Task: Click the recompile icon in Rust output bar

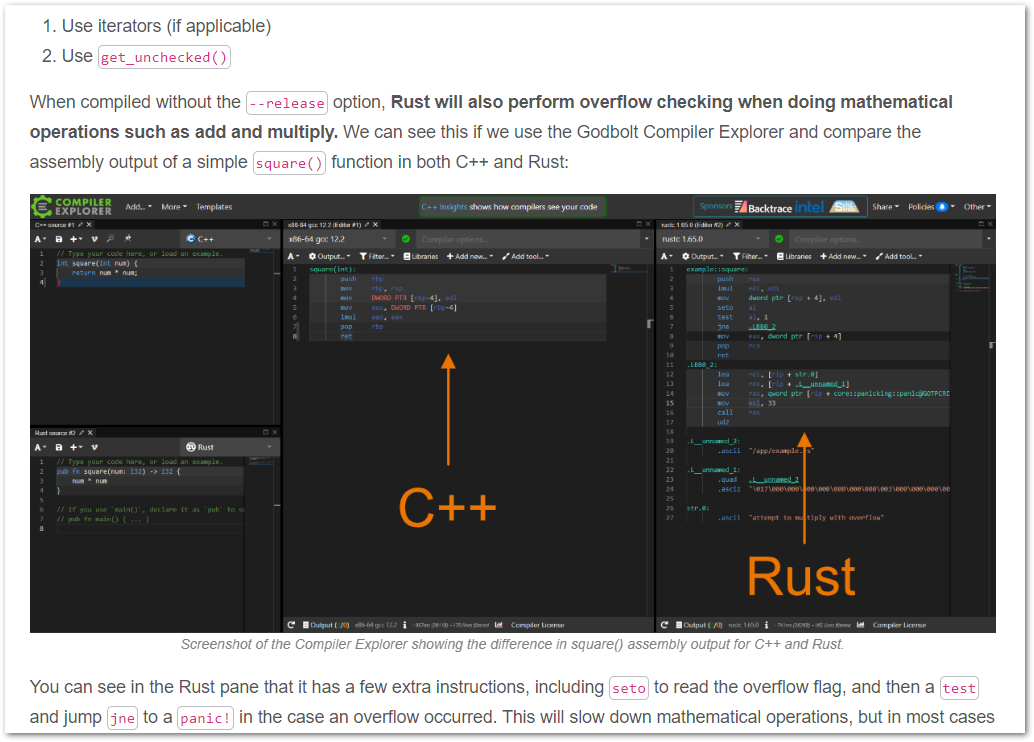Action: pyautogui.click(x=663, y=625)
